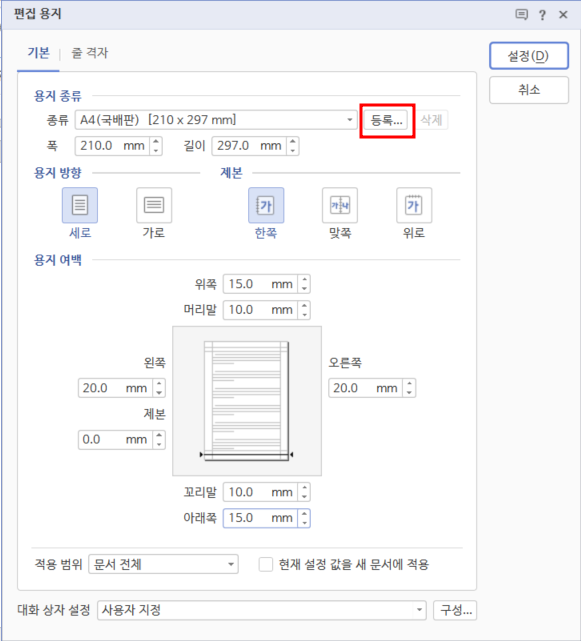
Task: Decrease the 폭 width value
Action: [x=156, y=151]
